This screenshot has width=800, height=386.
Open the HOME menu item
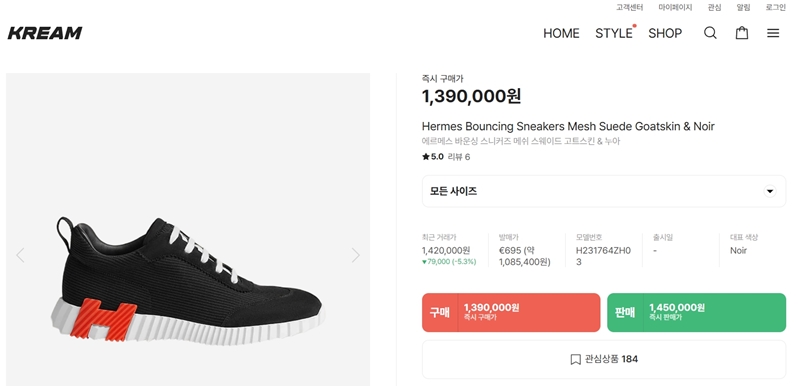coord(561,33)
